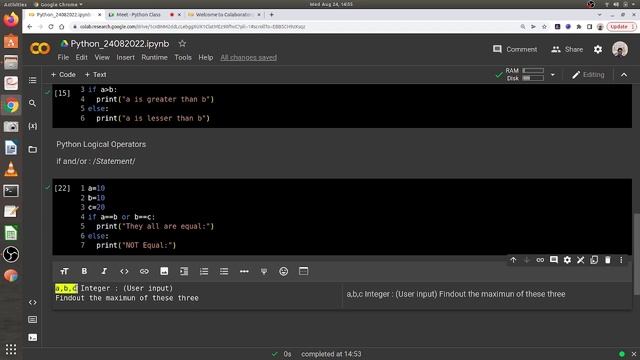Add a bulleted list in the text cell

[x=224, y=271]
